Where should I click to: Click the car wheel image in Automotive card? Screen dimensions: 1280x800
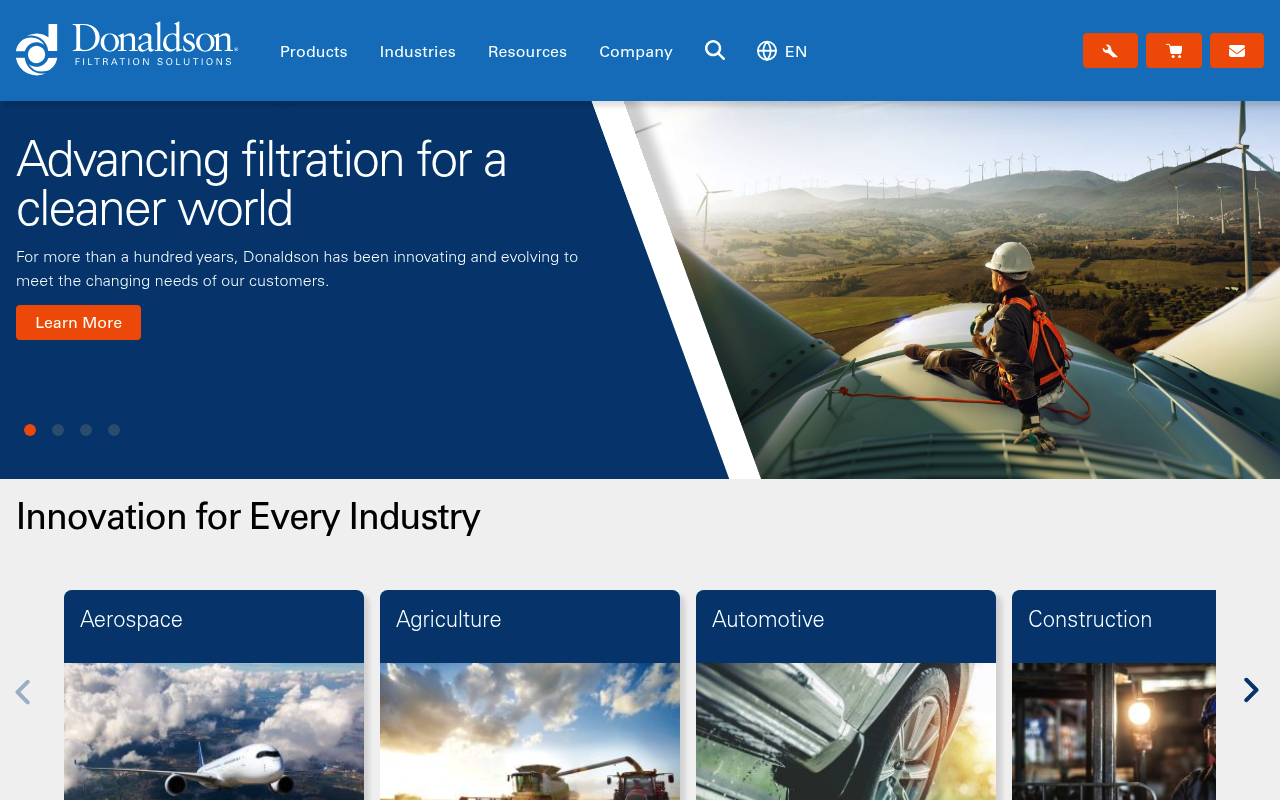[x=846, y=731]
